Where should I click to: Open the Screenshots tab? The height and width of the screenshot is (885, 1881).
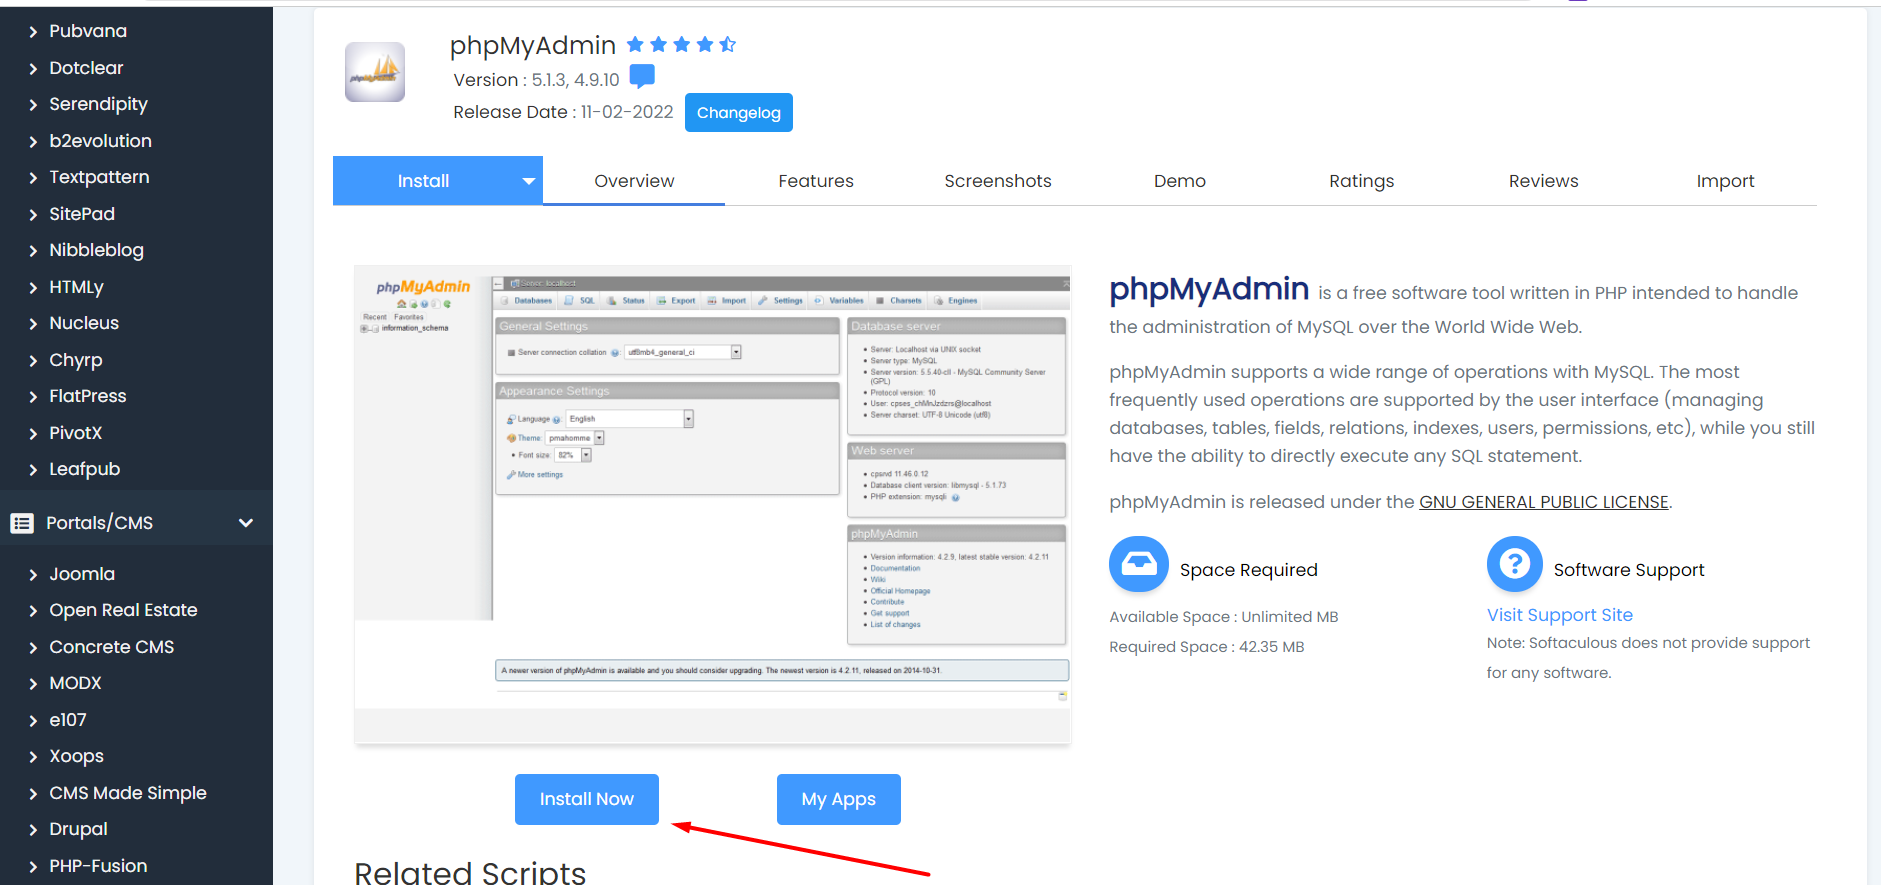coord(998,181)
